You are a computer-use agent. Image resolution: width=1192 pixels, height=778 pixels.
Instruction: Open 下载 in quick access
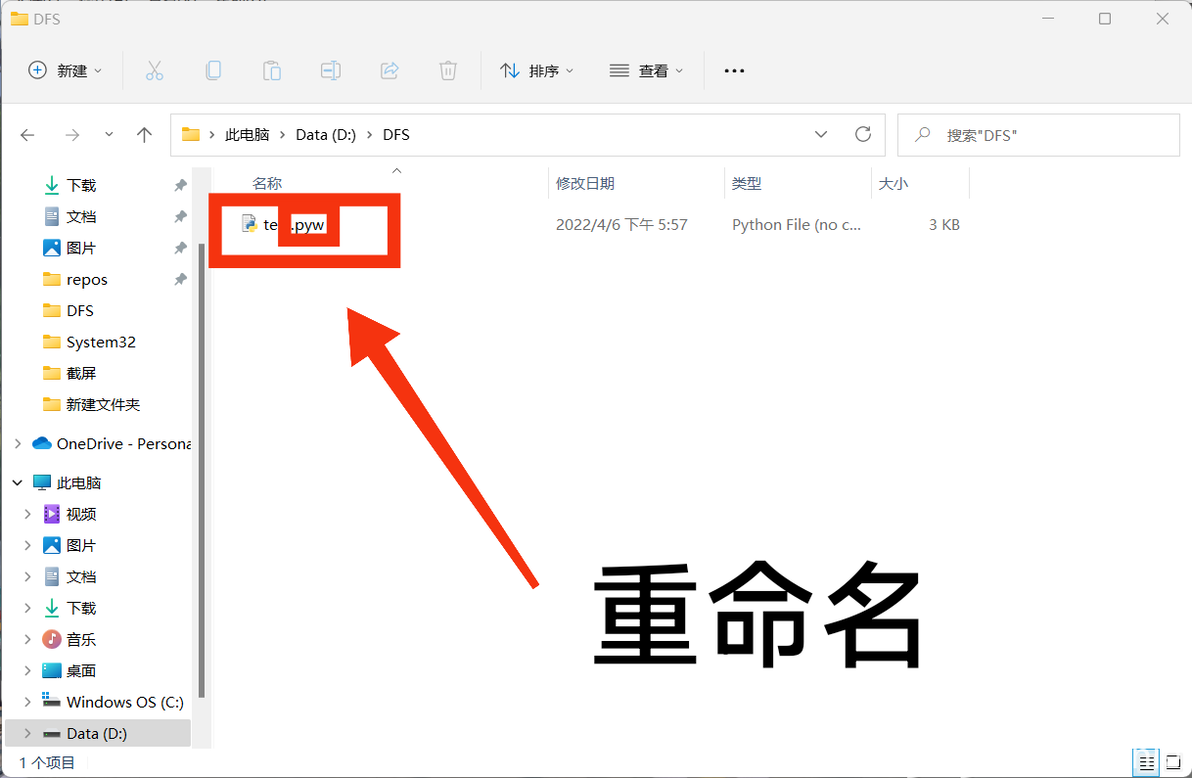tap(81, 185)
